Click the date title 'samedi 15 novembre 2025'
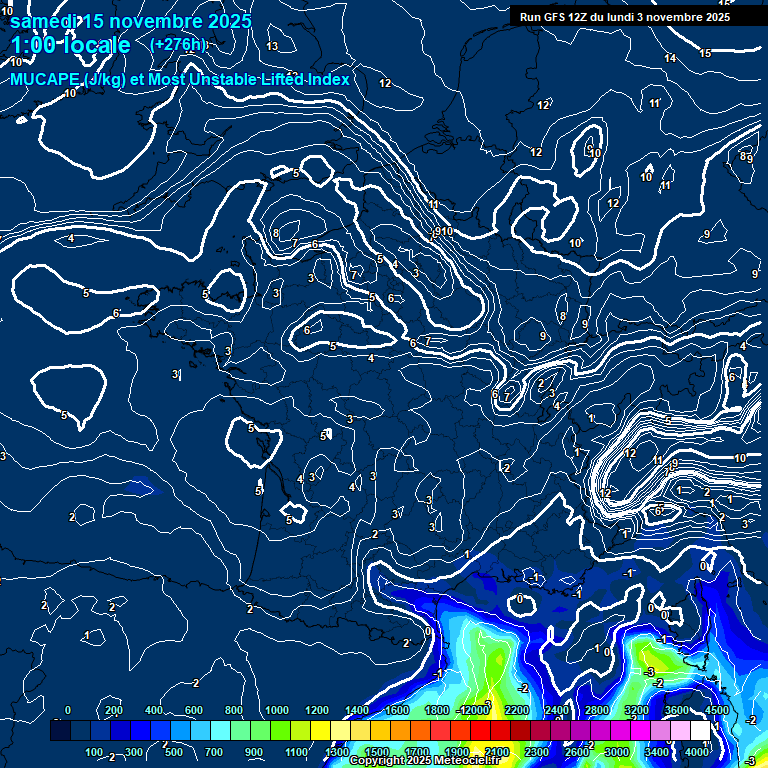The height and width of the screenshot is (768, 768). [x=131, y=21]
